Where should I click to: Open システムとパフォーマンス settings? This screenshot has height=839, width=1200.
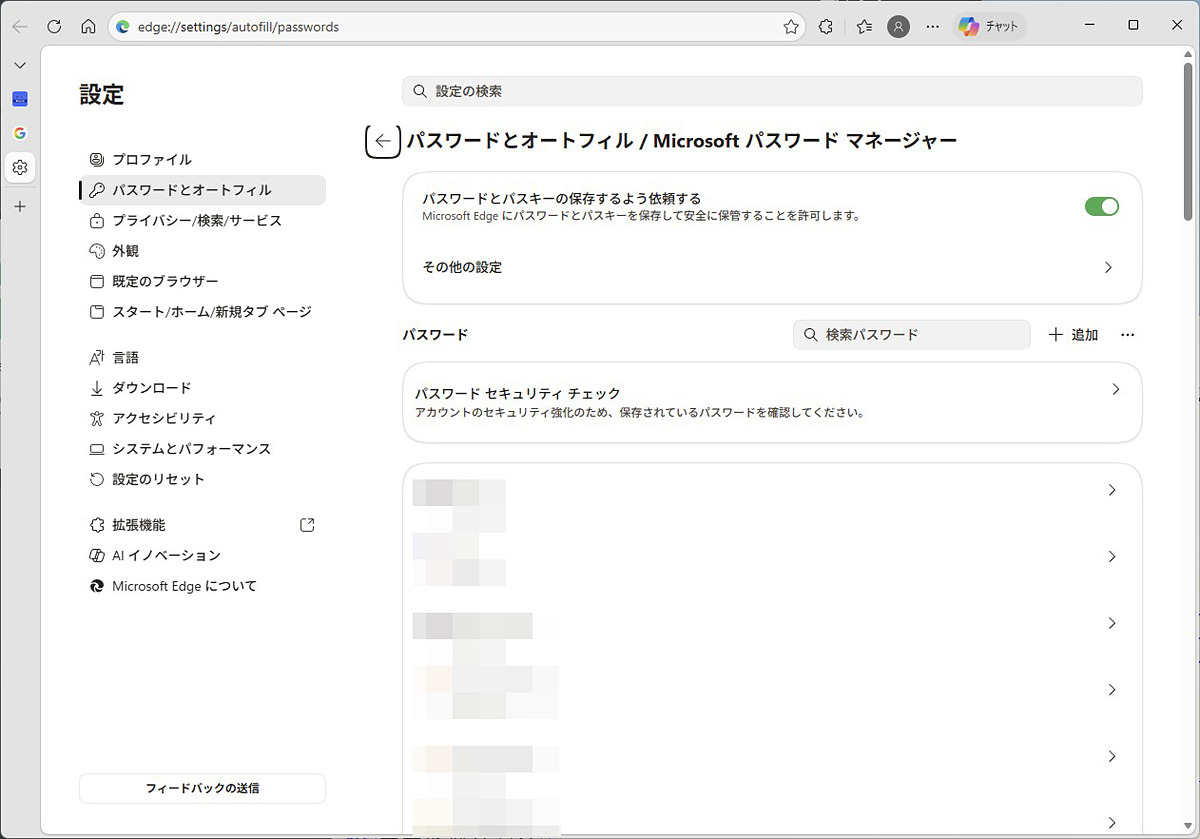click(x=202, y=449)
